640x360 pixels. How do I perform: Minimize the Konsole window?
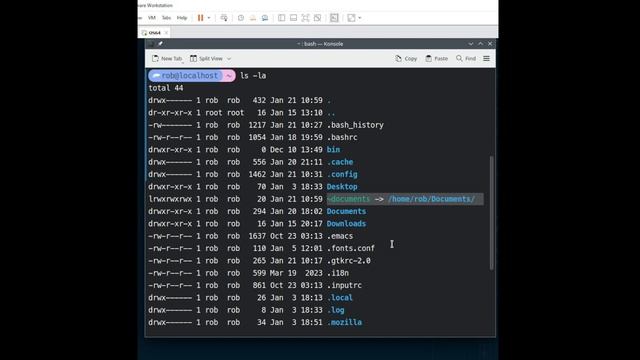[x=471, y=44]
